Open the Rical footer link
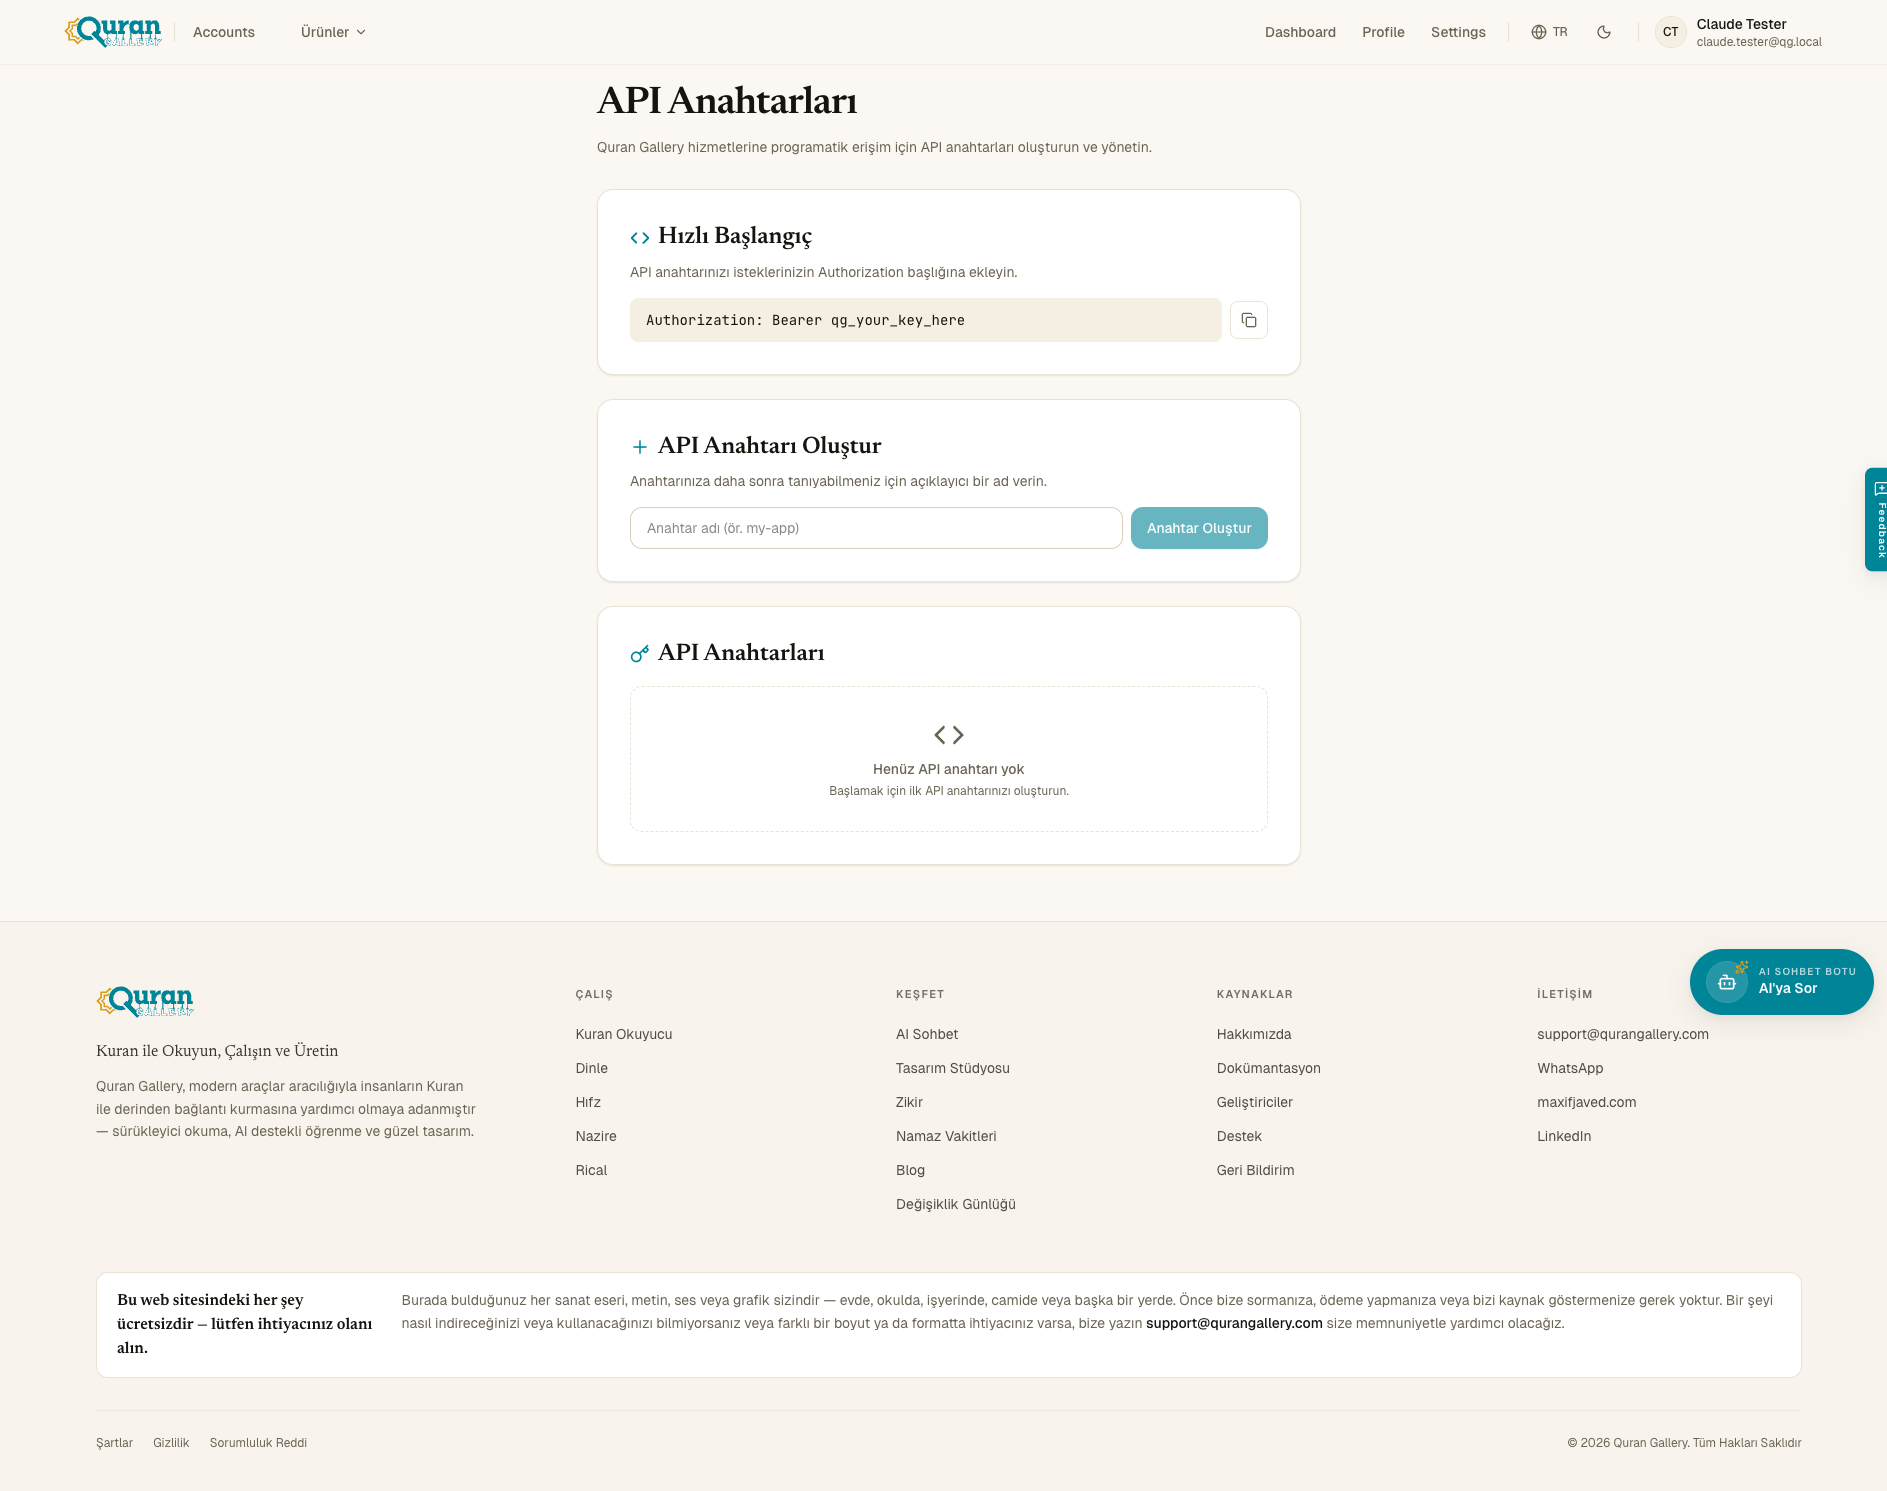The image size is (1887, 1491). (x=591, y=1170)
